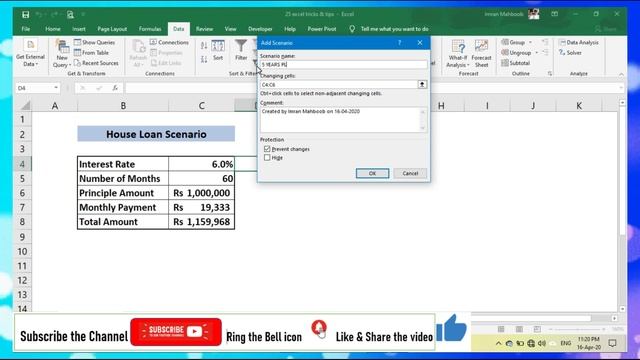Click Show Queries in Get & Transform
This screenshot has width=640, height=360.
tap(94, 42)
